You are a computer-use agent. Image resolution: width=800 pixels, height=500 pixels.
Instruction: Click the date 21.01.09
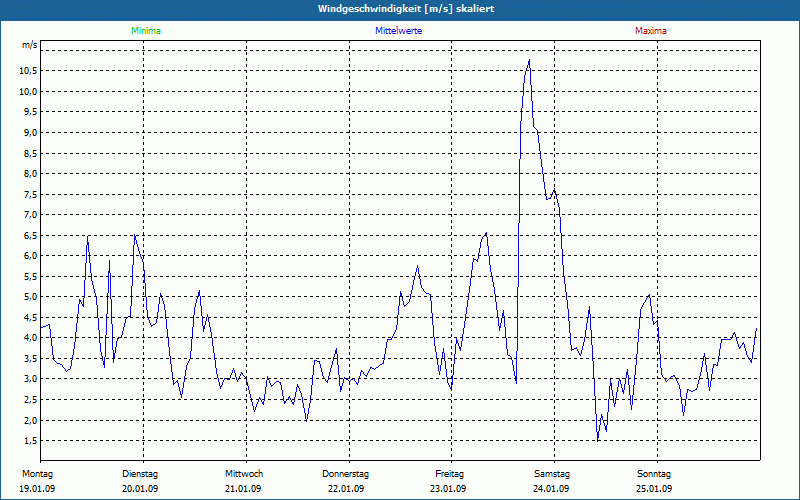243,489
